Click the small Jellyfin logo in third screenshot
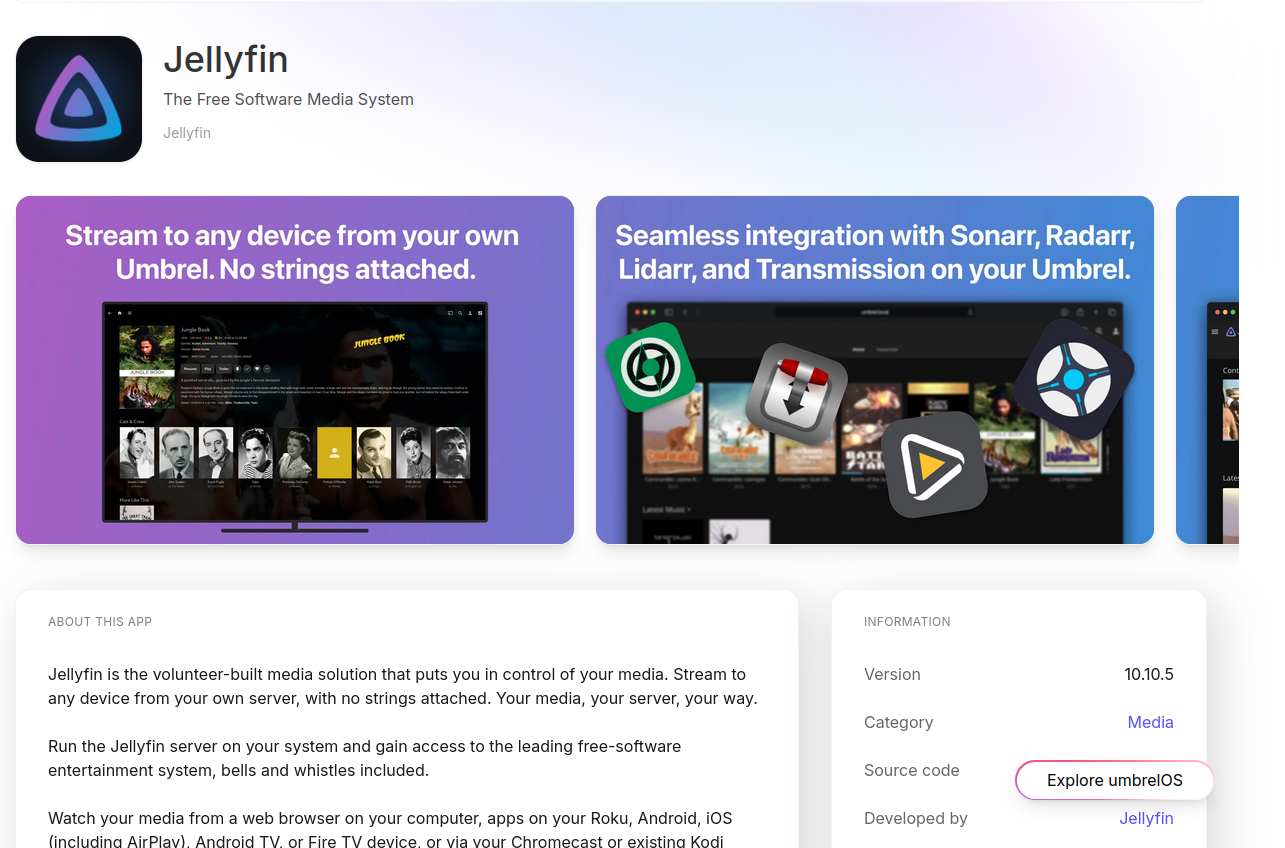The height and width of the screenshot is (848, 1285). coord(1231,332)
